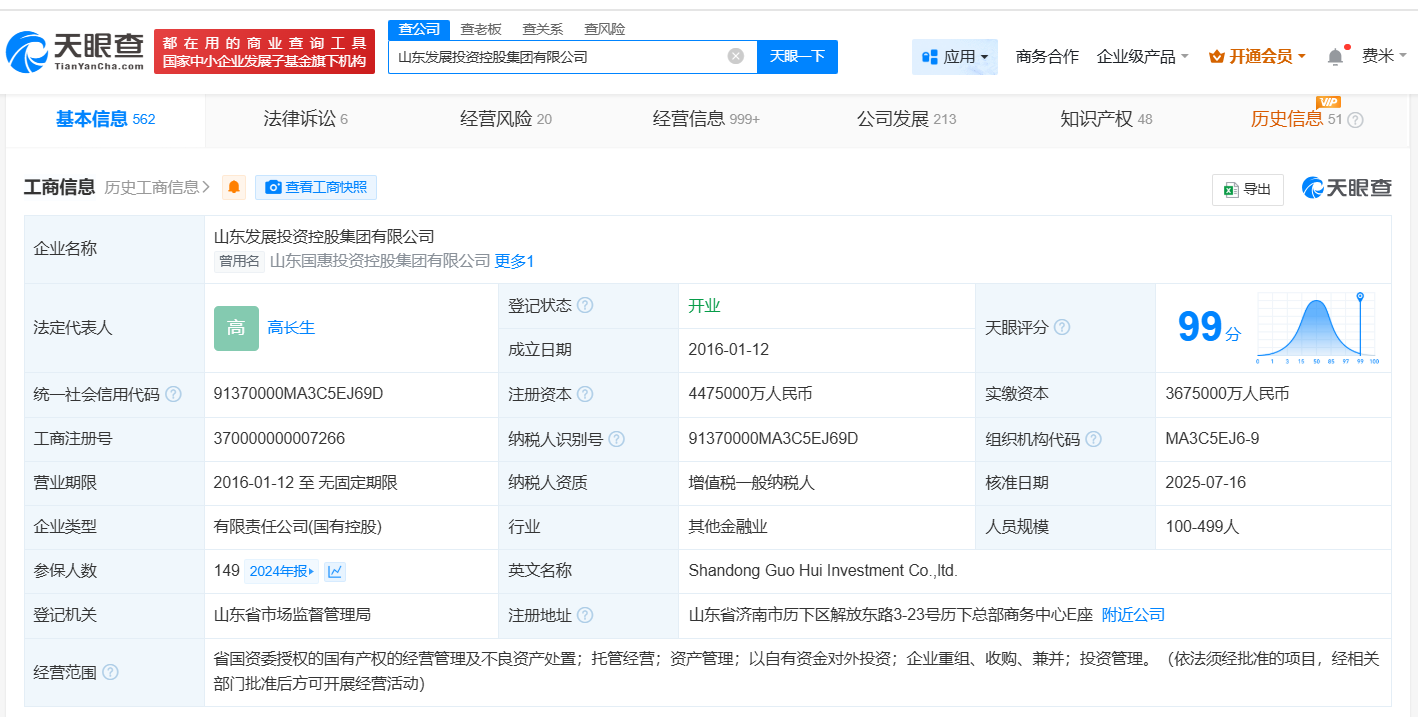Open the 法律诉讼 tab
This screenshot has width=1418, height=717.
click(305, 119)
